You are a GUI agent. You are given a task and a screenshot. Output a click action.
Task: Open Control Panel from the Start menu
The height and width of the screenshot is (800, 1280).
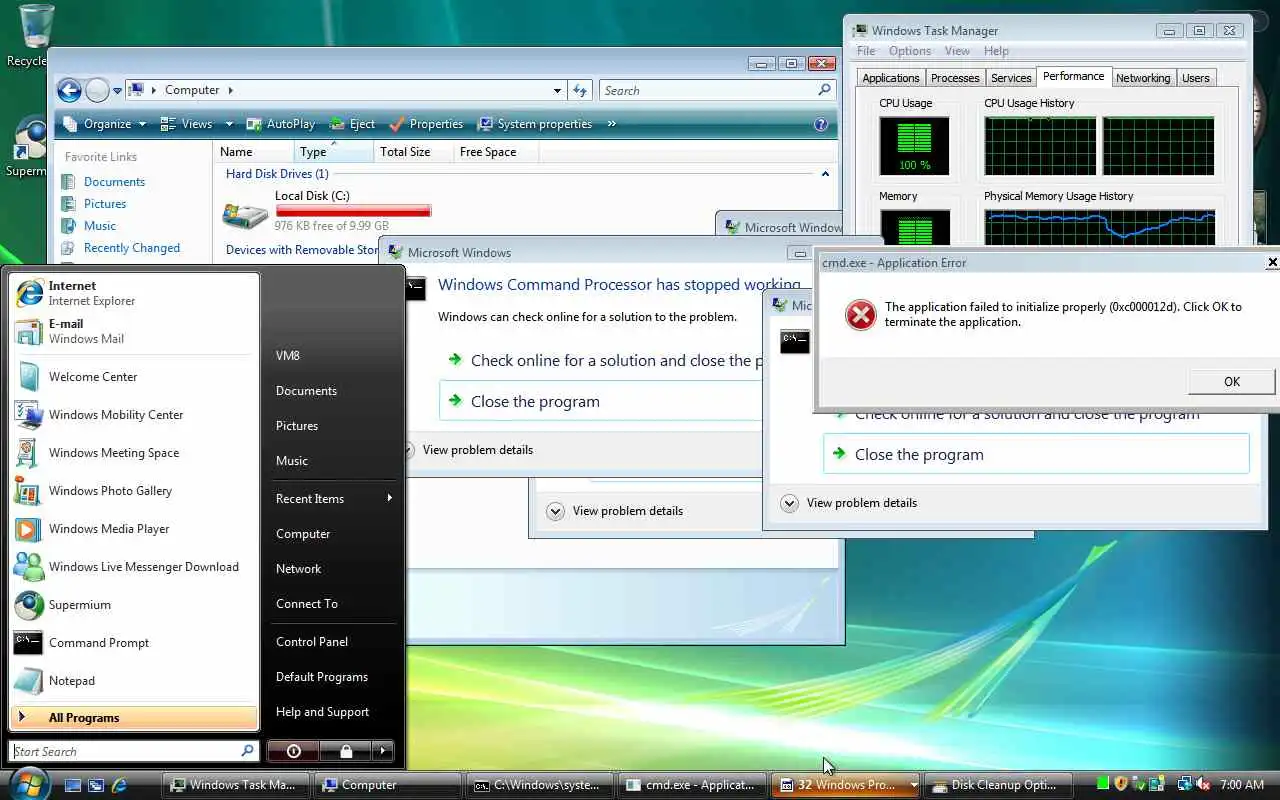[312, 642]
